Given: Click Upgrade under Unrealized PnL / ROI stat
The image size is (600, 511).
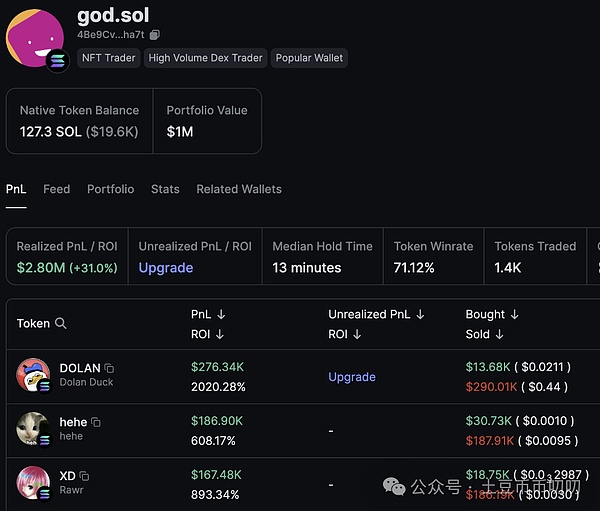Looking at the screenshot, I should [166, 268].
